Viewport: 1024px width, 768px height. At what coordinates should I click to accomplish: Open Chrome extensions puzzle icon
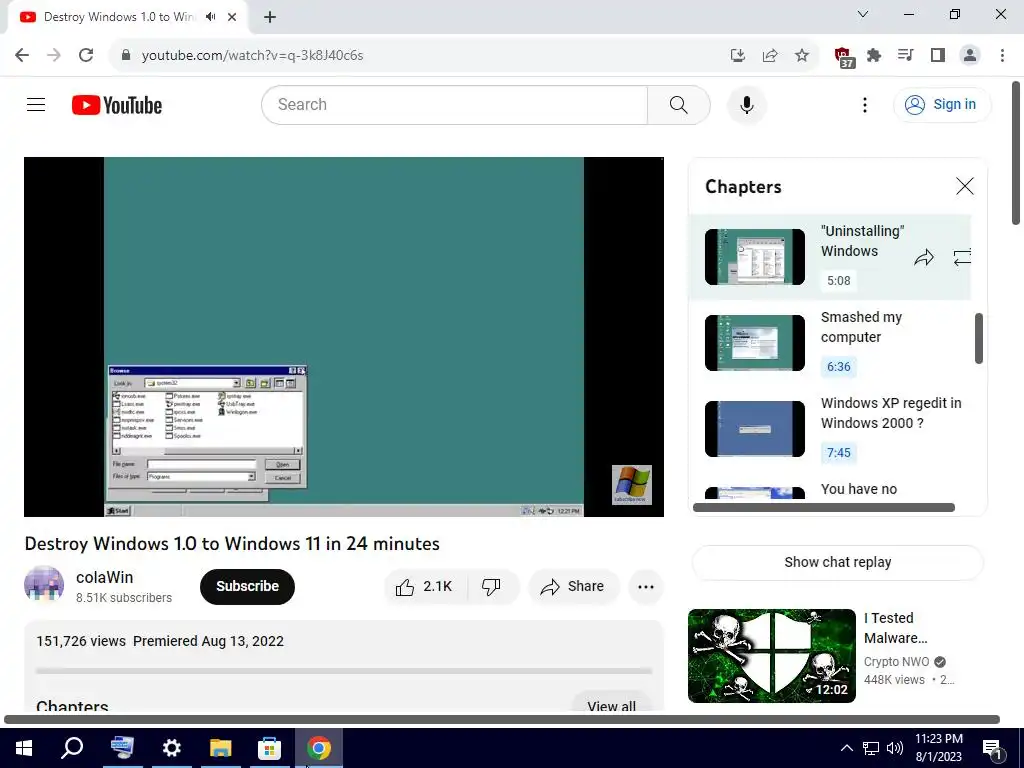coord(874,55)
